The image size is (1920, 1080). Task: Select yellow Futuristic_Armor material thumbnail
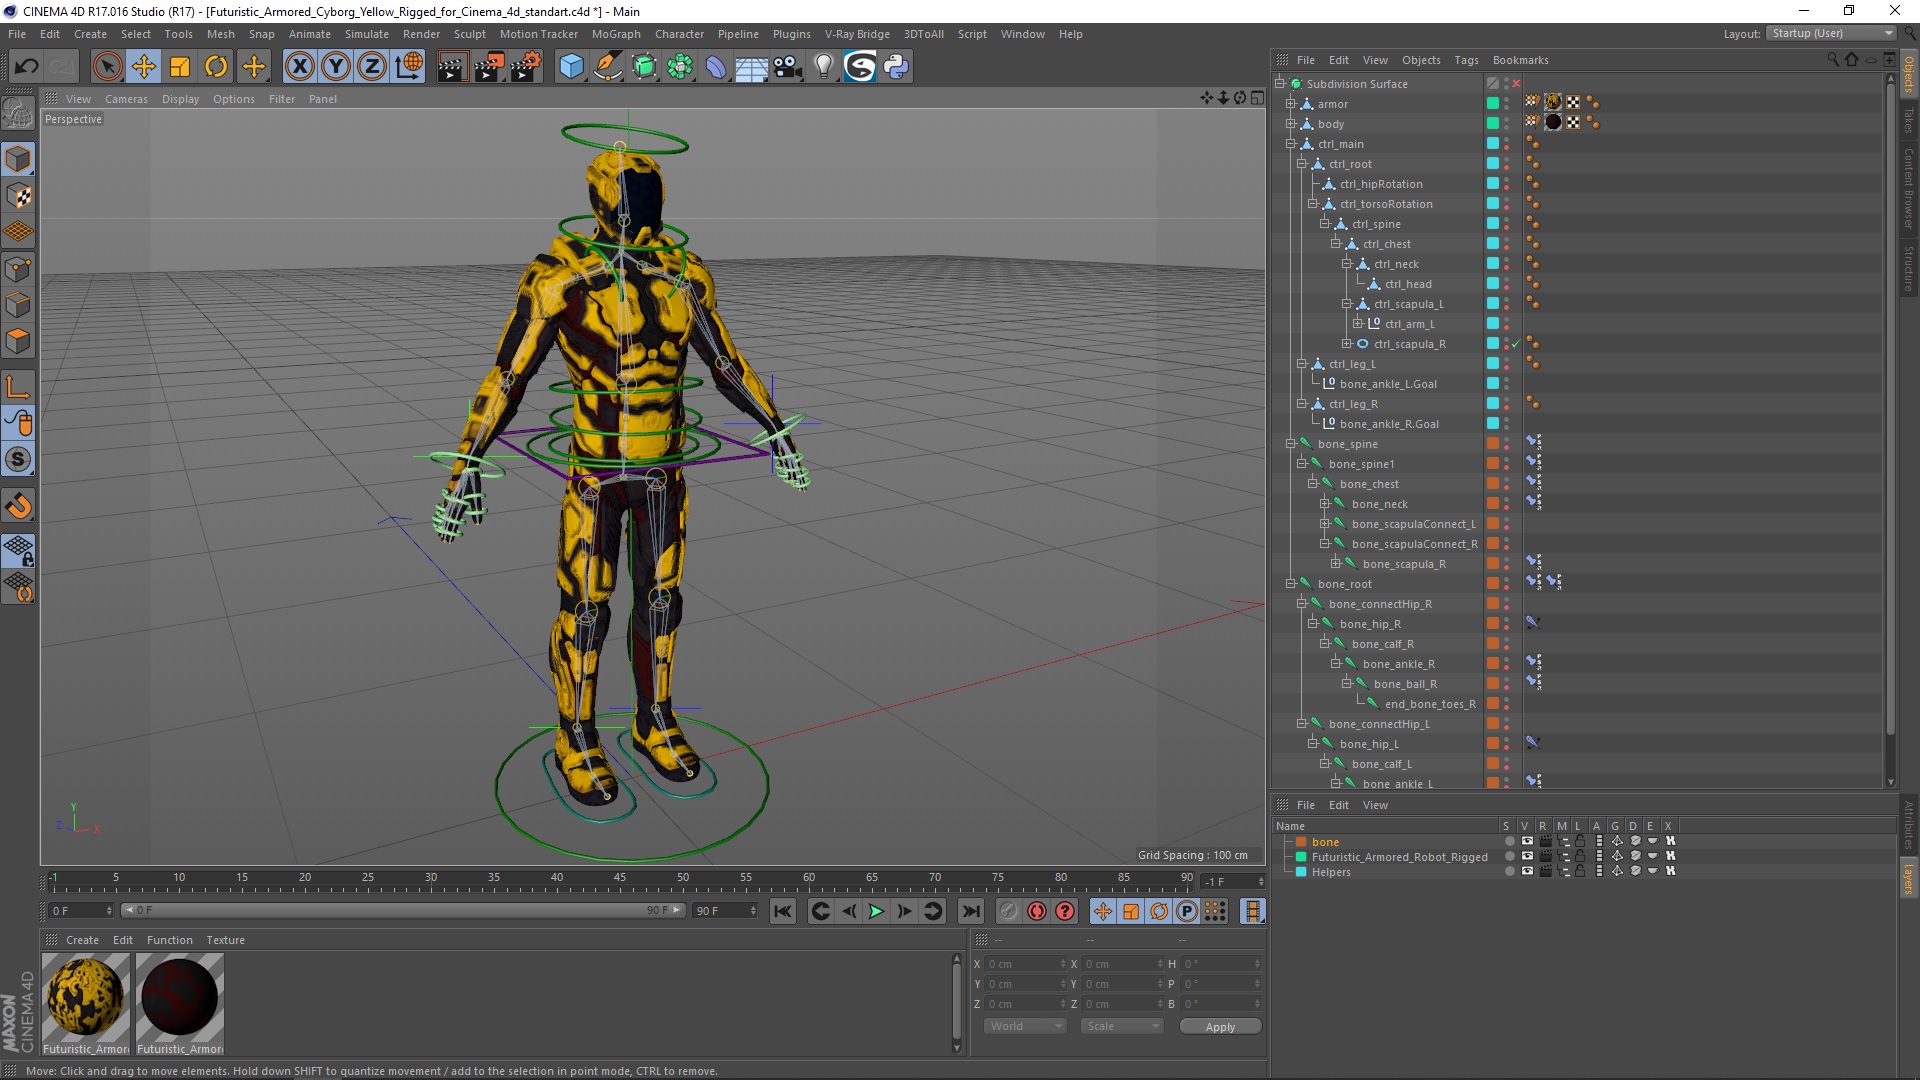point(86,997)
